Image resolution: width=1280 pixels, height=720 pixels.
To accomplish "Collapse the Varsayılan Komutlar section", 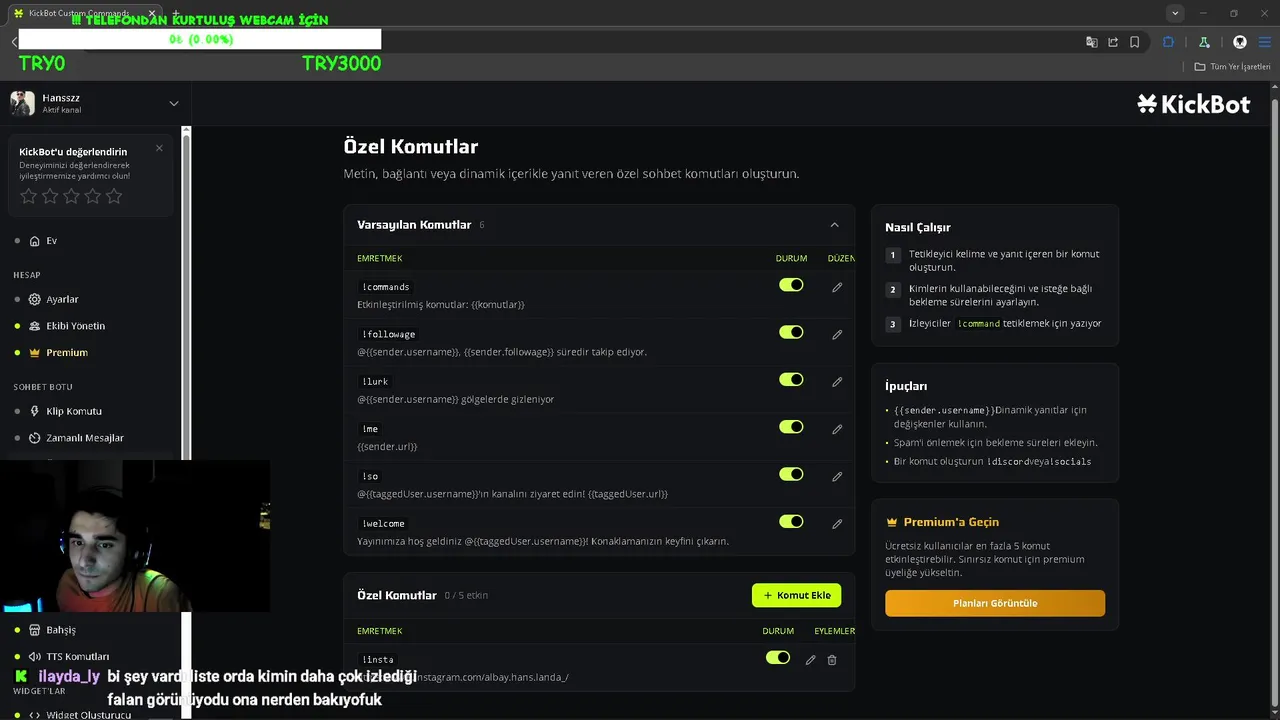I will [x=834, y=225].
